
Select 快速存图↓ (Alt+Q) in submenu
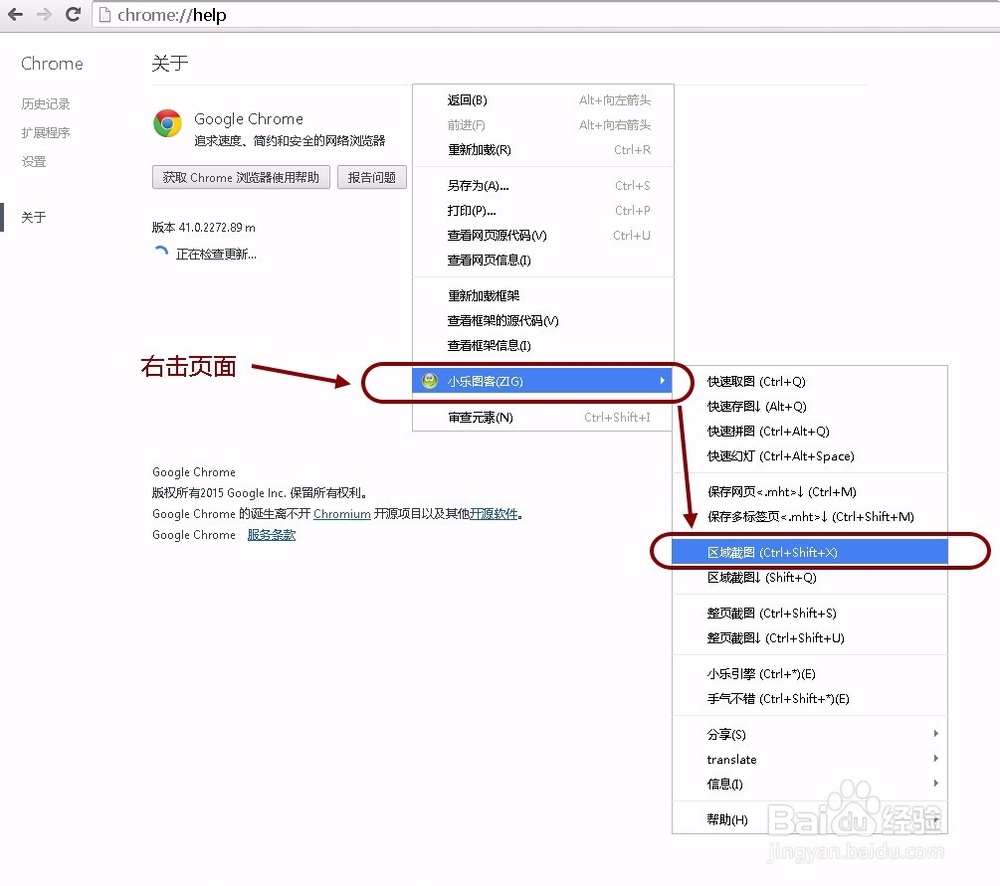coord(810,406)
